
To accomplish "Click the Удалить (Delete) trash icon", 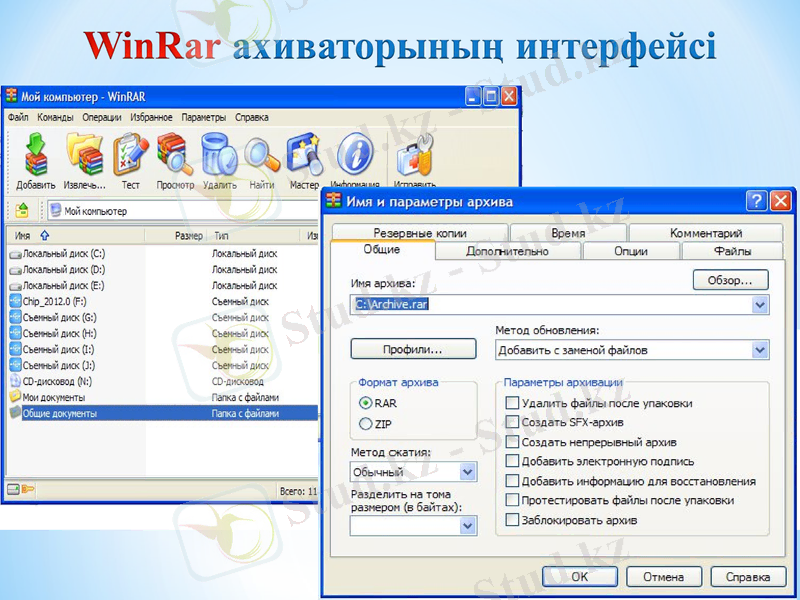I will pos(218,156).
